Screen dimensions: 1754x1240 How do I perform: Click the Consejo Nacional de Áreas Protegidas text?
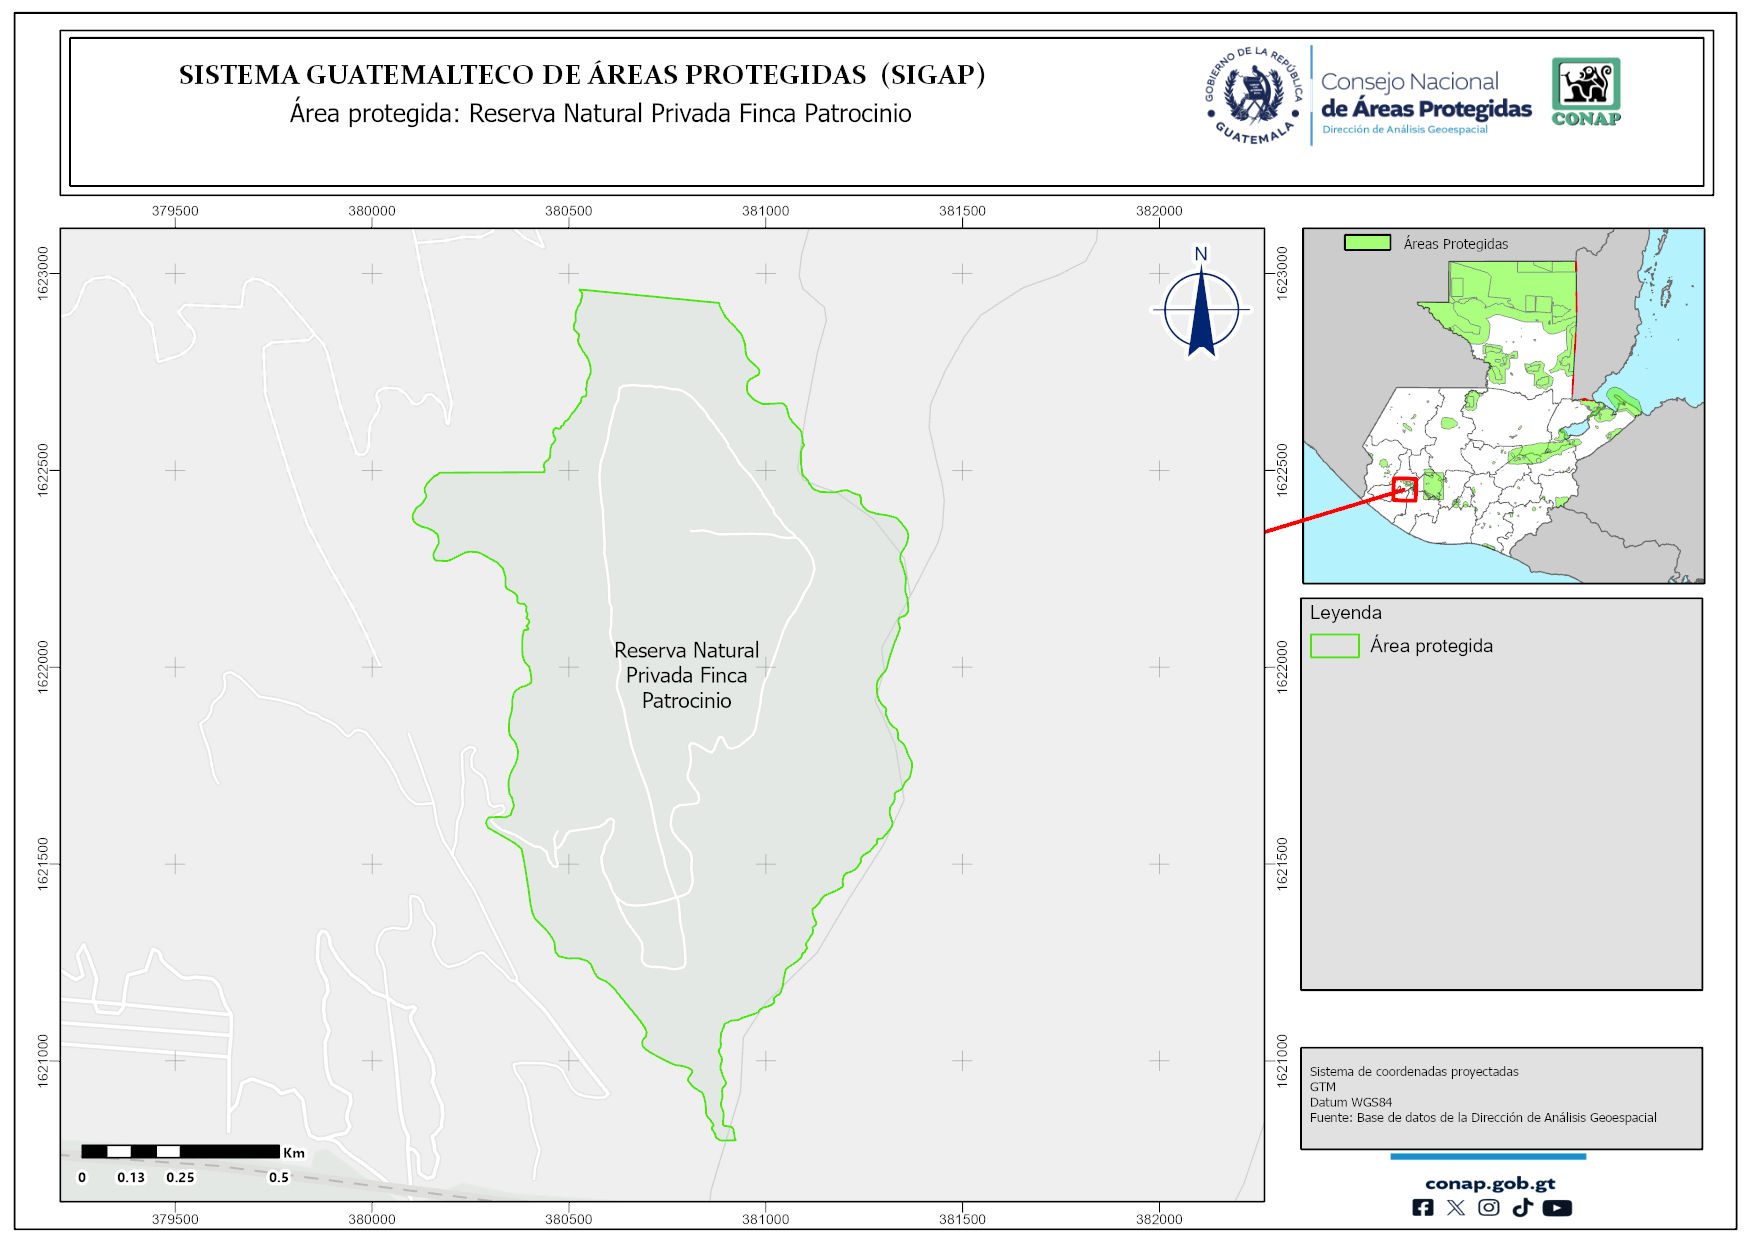[x=1425, y=96]
